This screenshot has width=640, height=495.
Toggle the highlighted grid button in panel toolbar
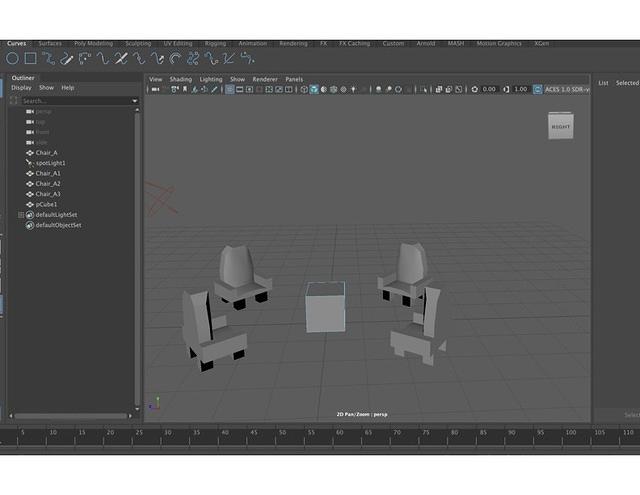point(230,89)
